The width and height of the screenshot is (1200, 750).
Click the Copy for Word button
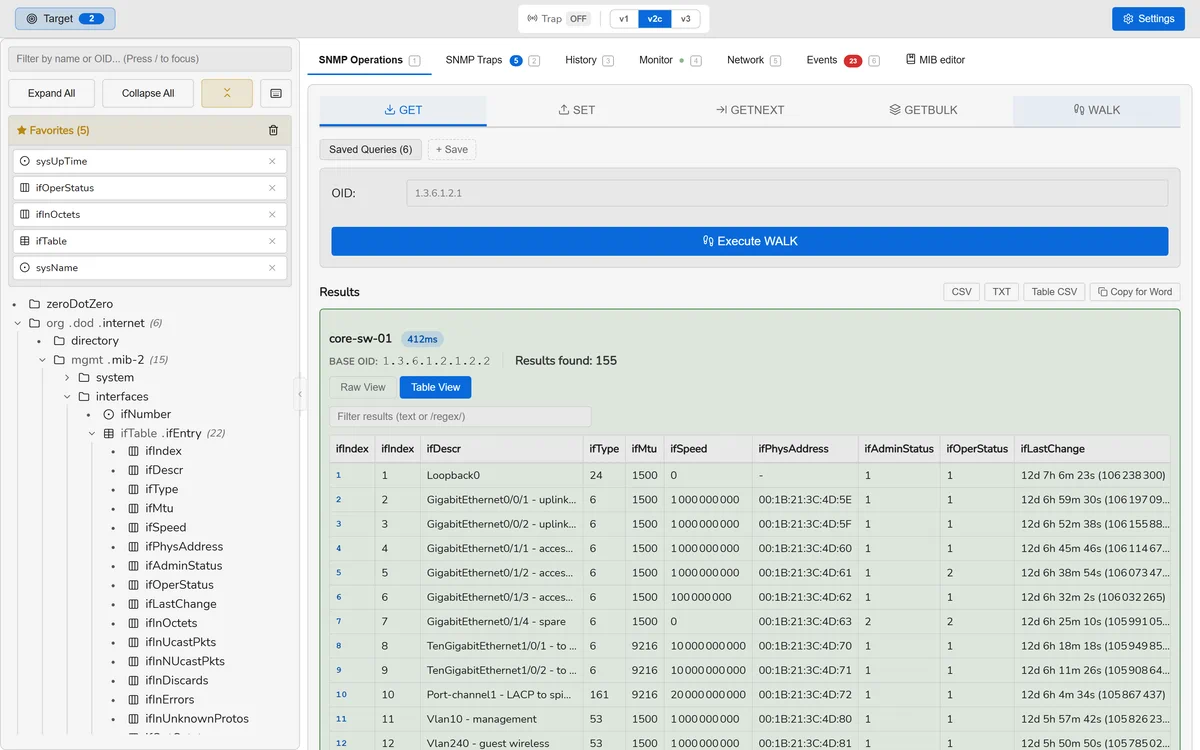(x=1134, y=292)
